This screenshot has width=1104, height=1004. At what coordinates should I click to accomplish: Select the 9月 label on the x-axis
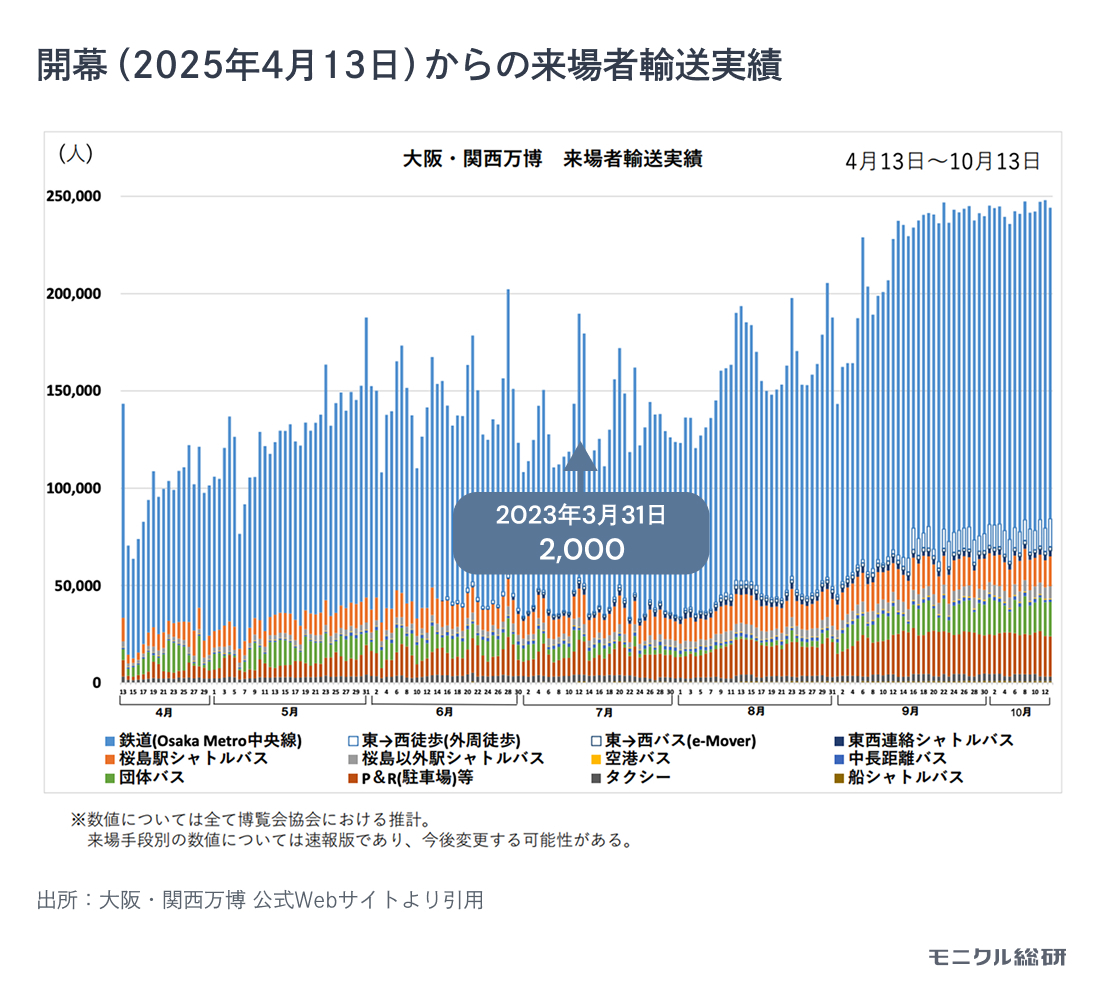point(911,712)
